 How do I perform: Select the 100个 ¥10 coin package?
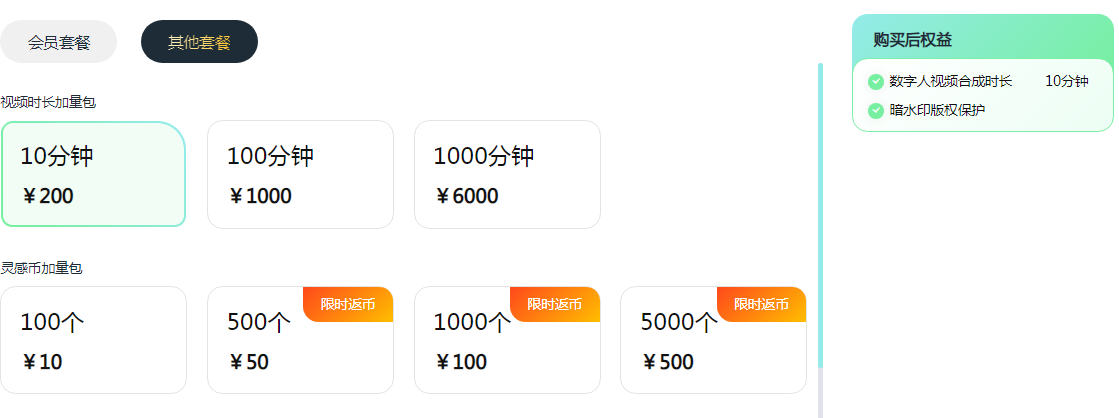(x=93, y=340)
